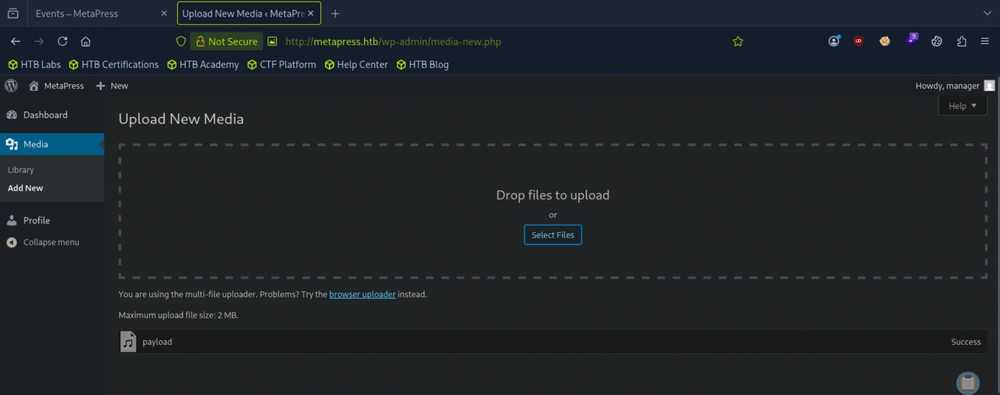Close the Events – MetaPress tab

coord(164,13)
